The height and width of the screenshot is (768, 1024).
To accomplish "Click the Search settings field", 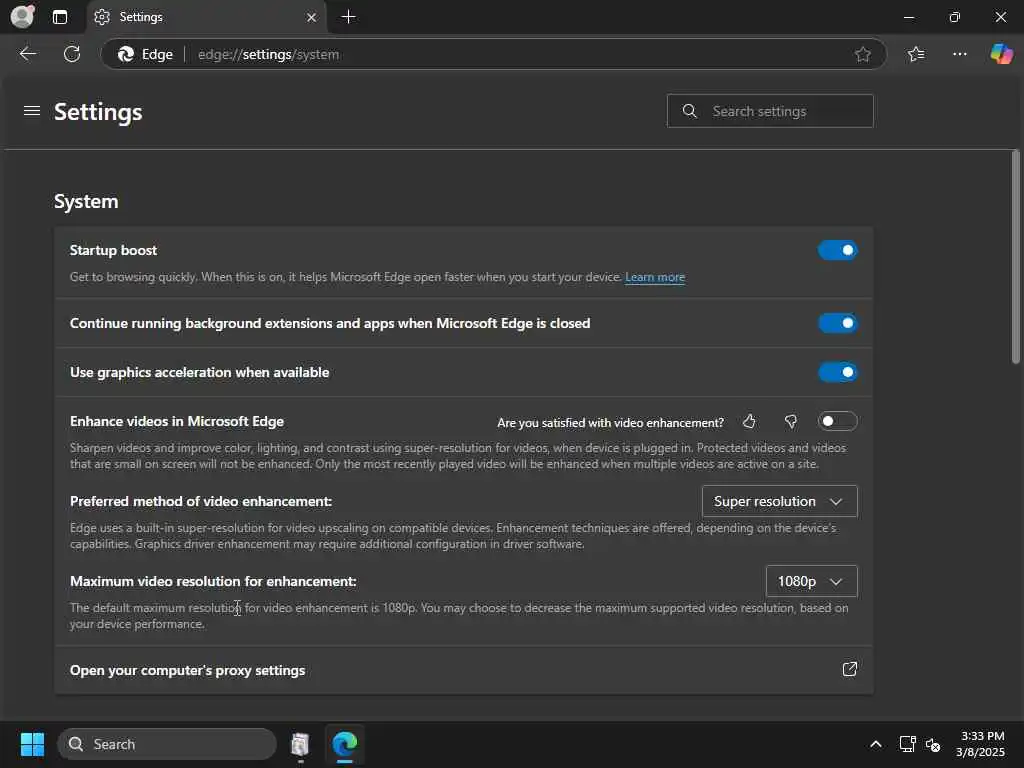I will click(x=770, y=111).
